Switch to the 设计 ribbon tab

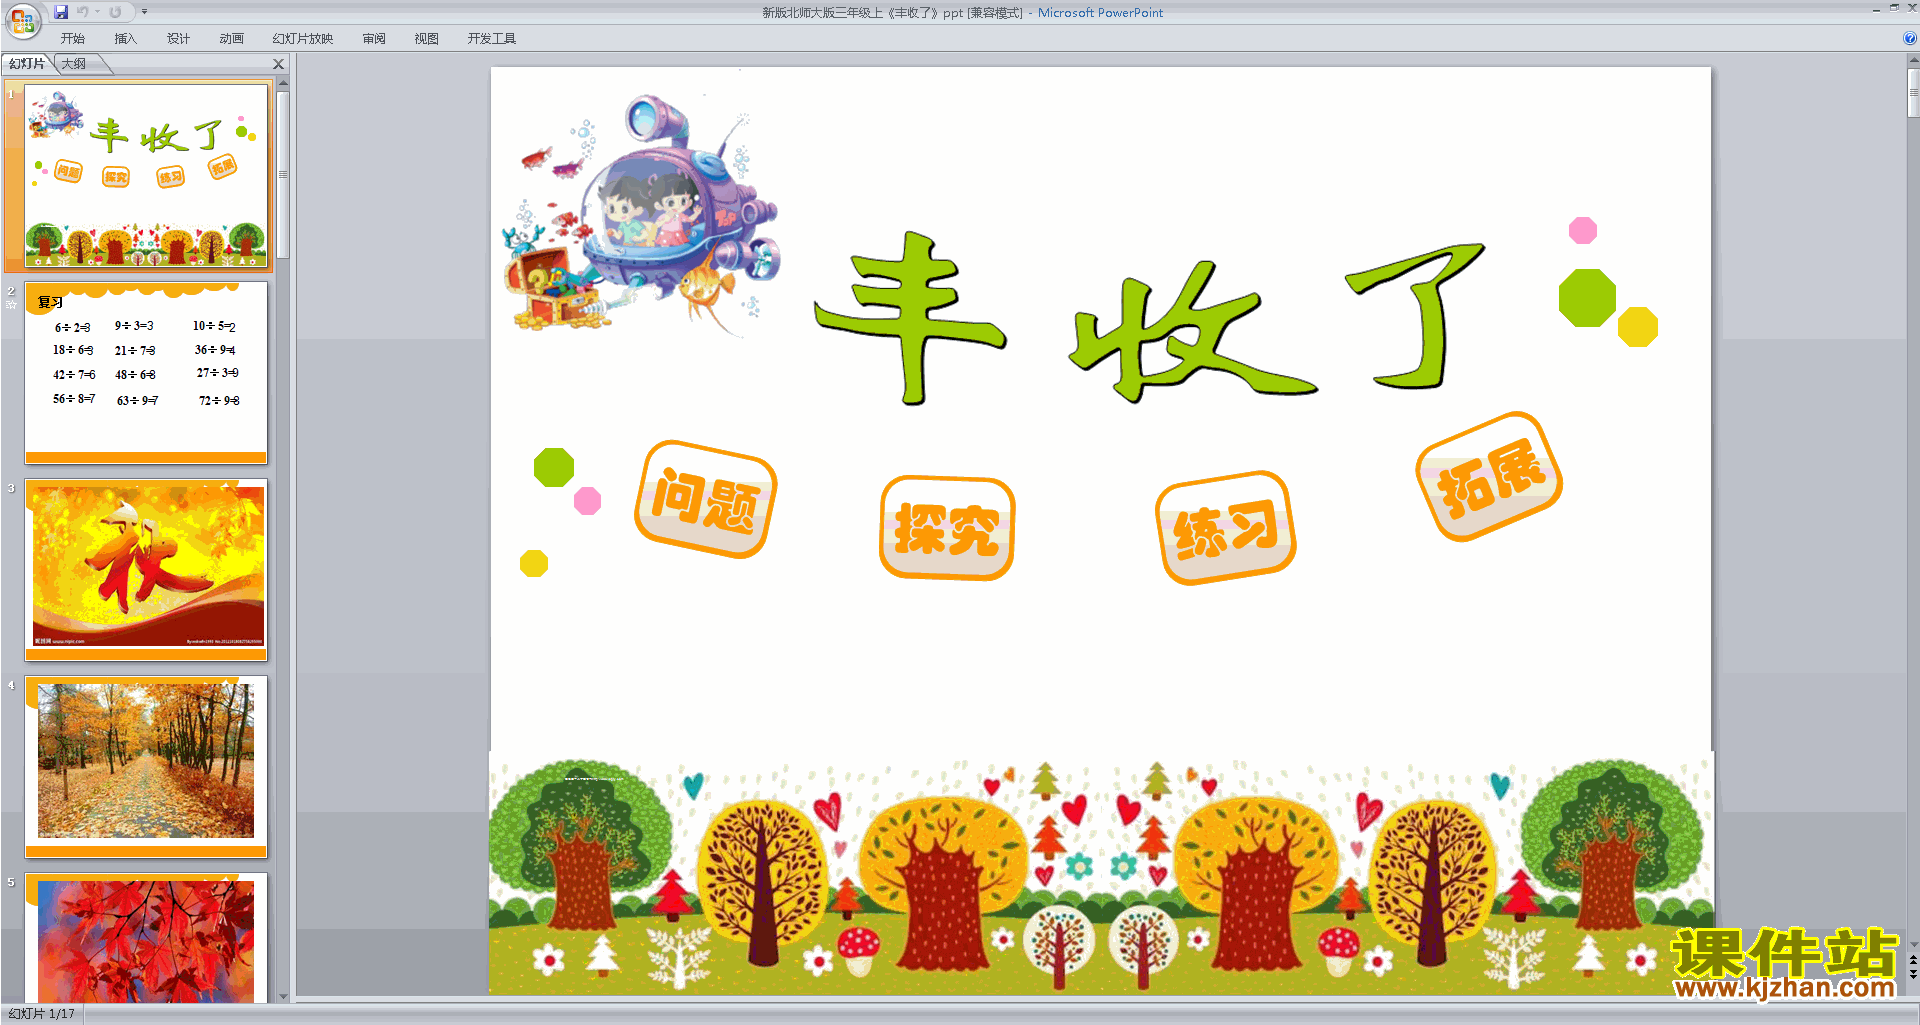point(178,39)
